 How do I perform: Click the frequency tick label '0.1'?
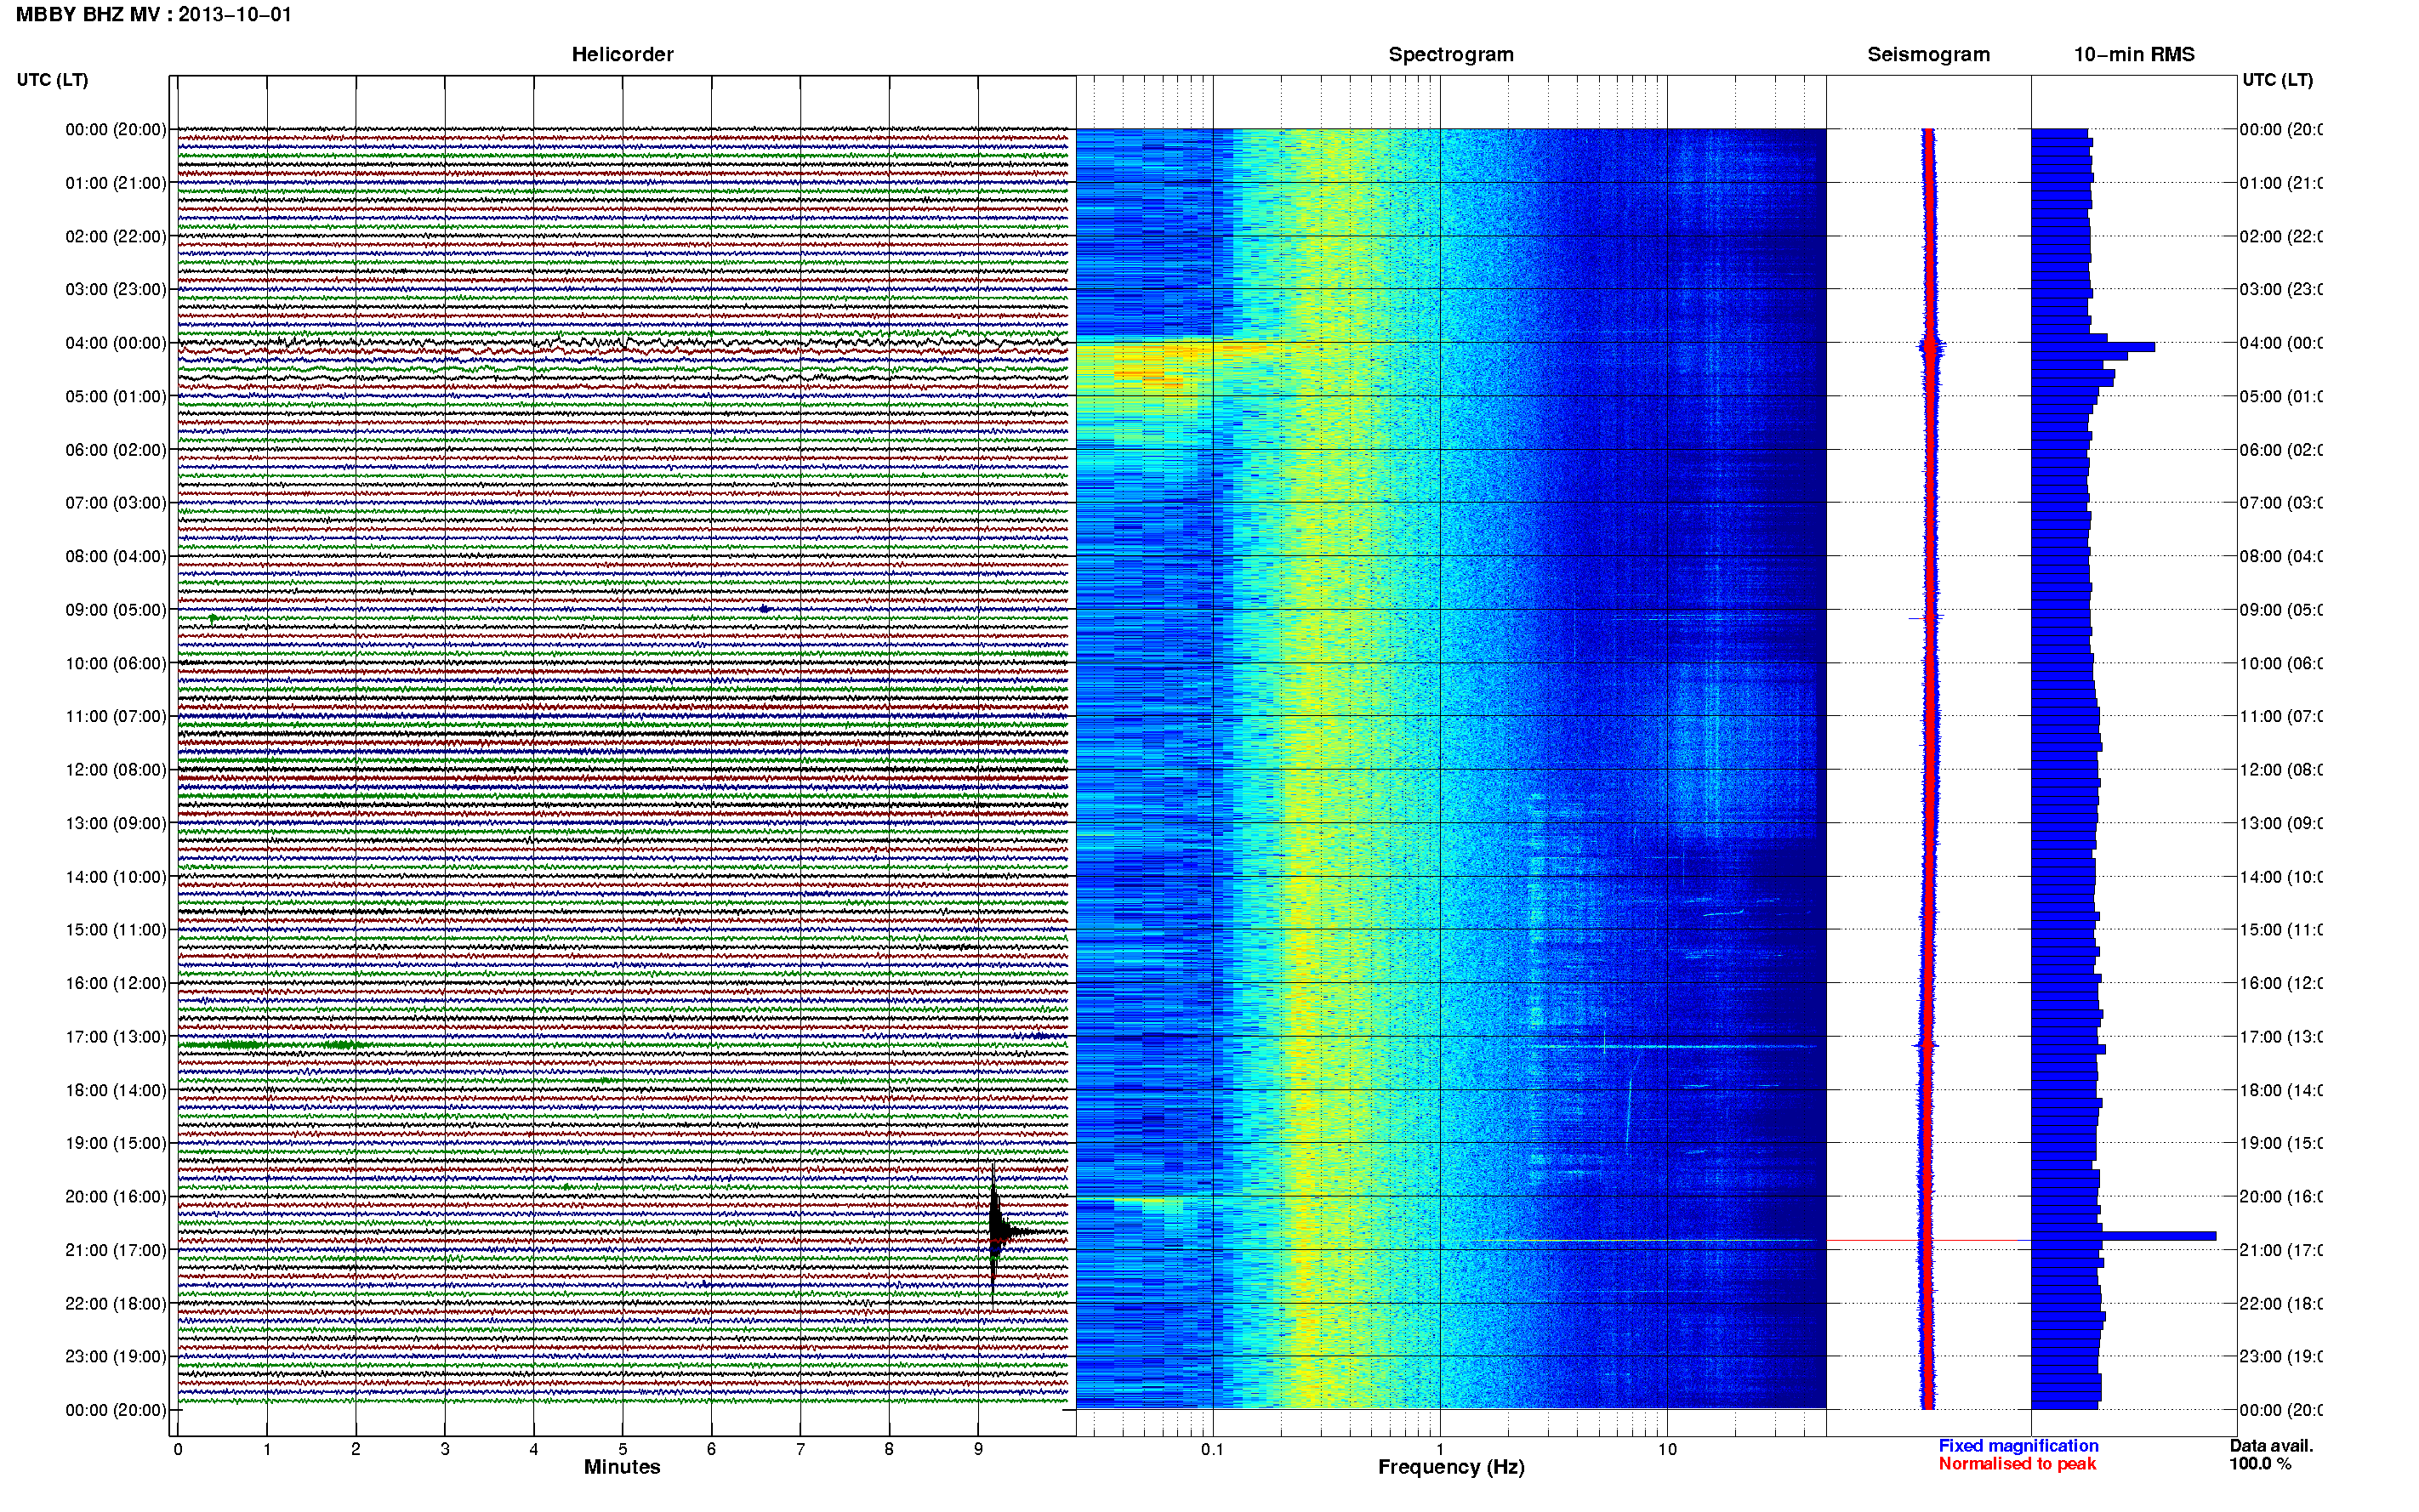[1212, 1449]
